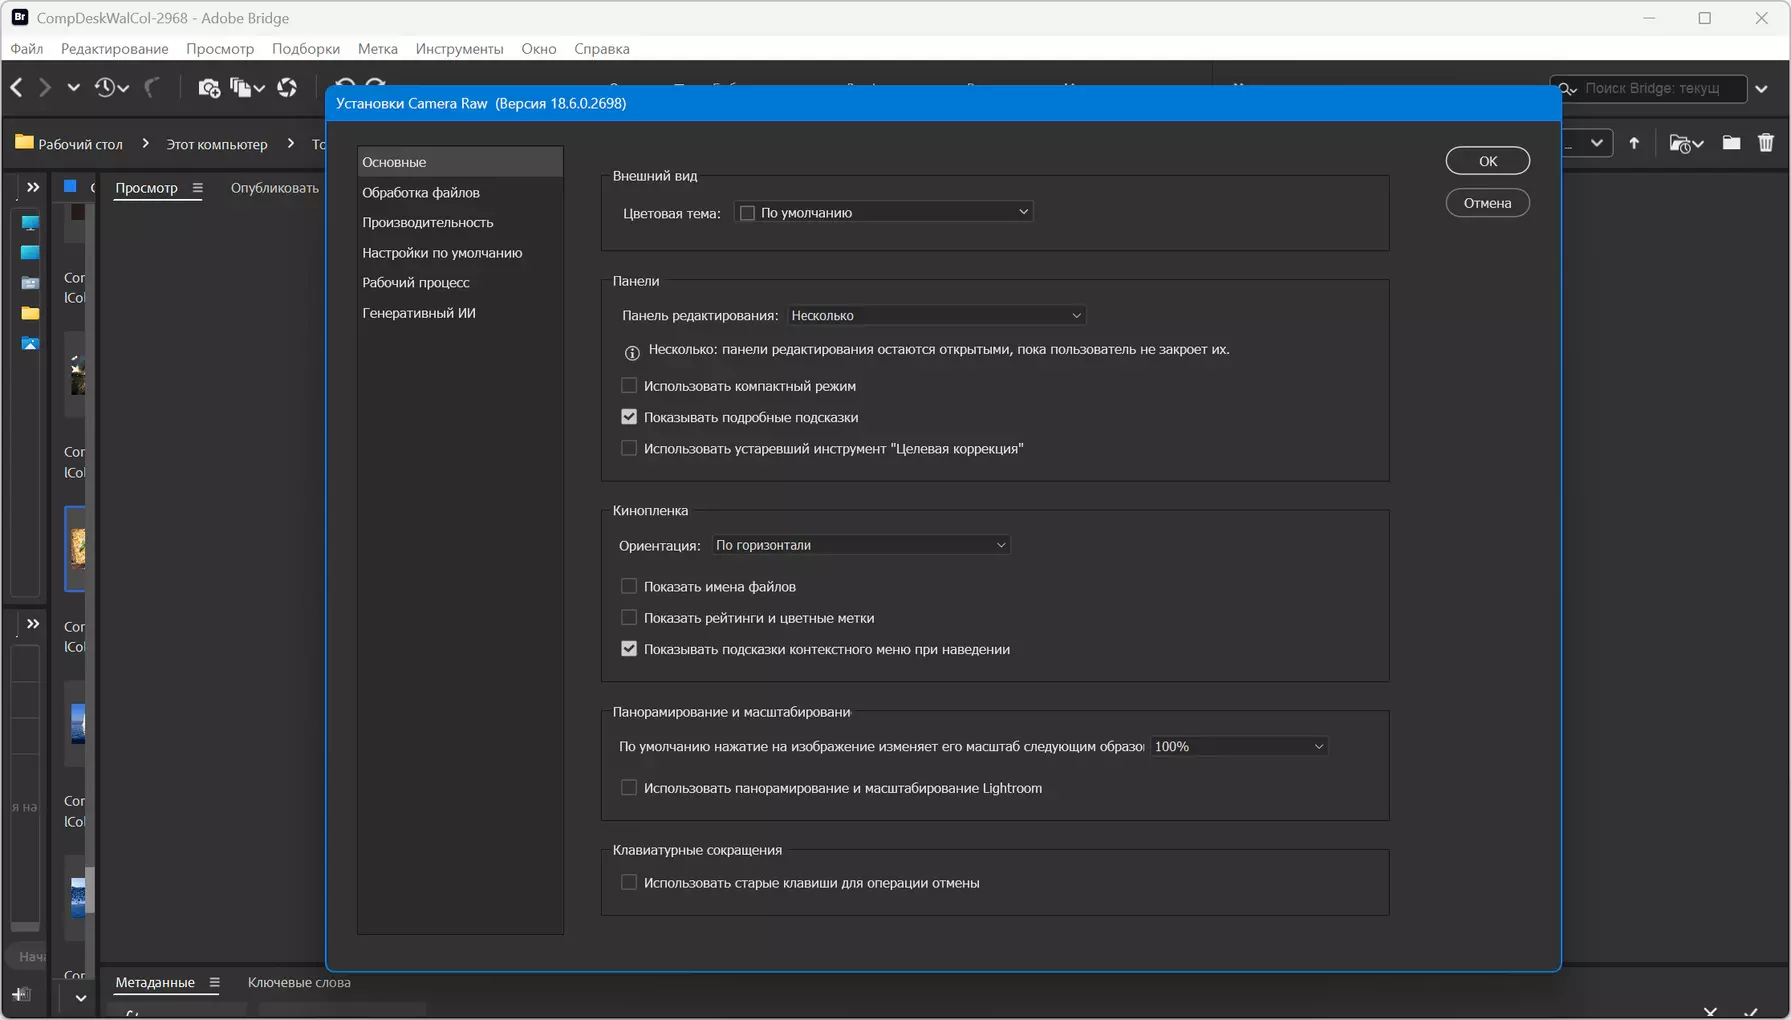Switch to the Опубликовать panel tab
Image resolution: width=1791 pixels, height=1020 pixels.
click(275, 188)
